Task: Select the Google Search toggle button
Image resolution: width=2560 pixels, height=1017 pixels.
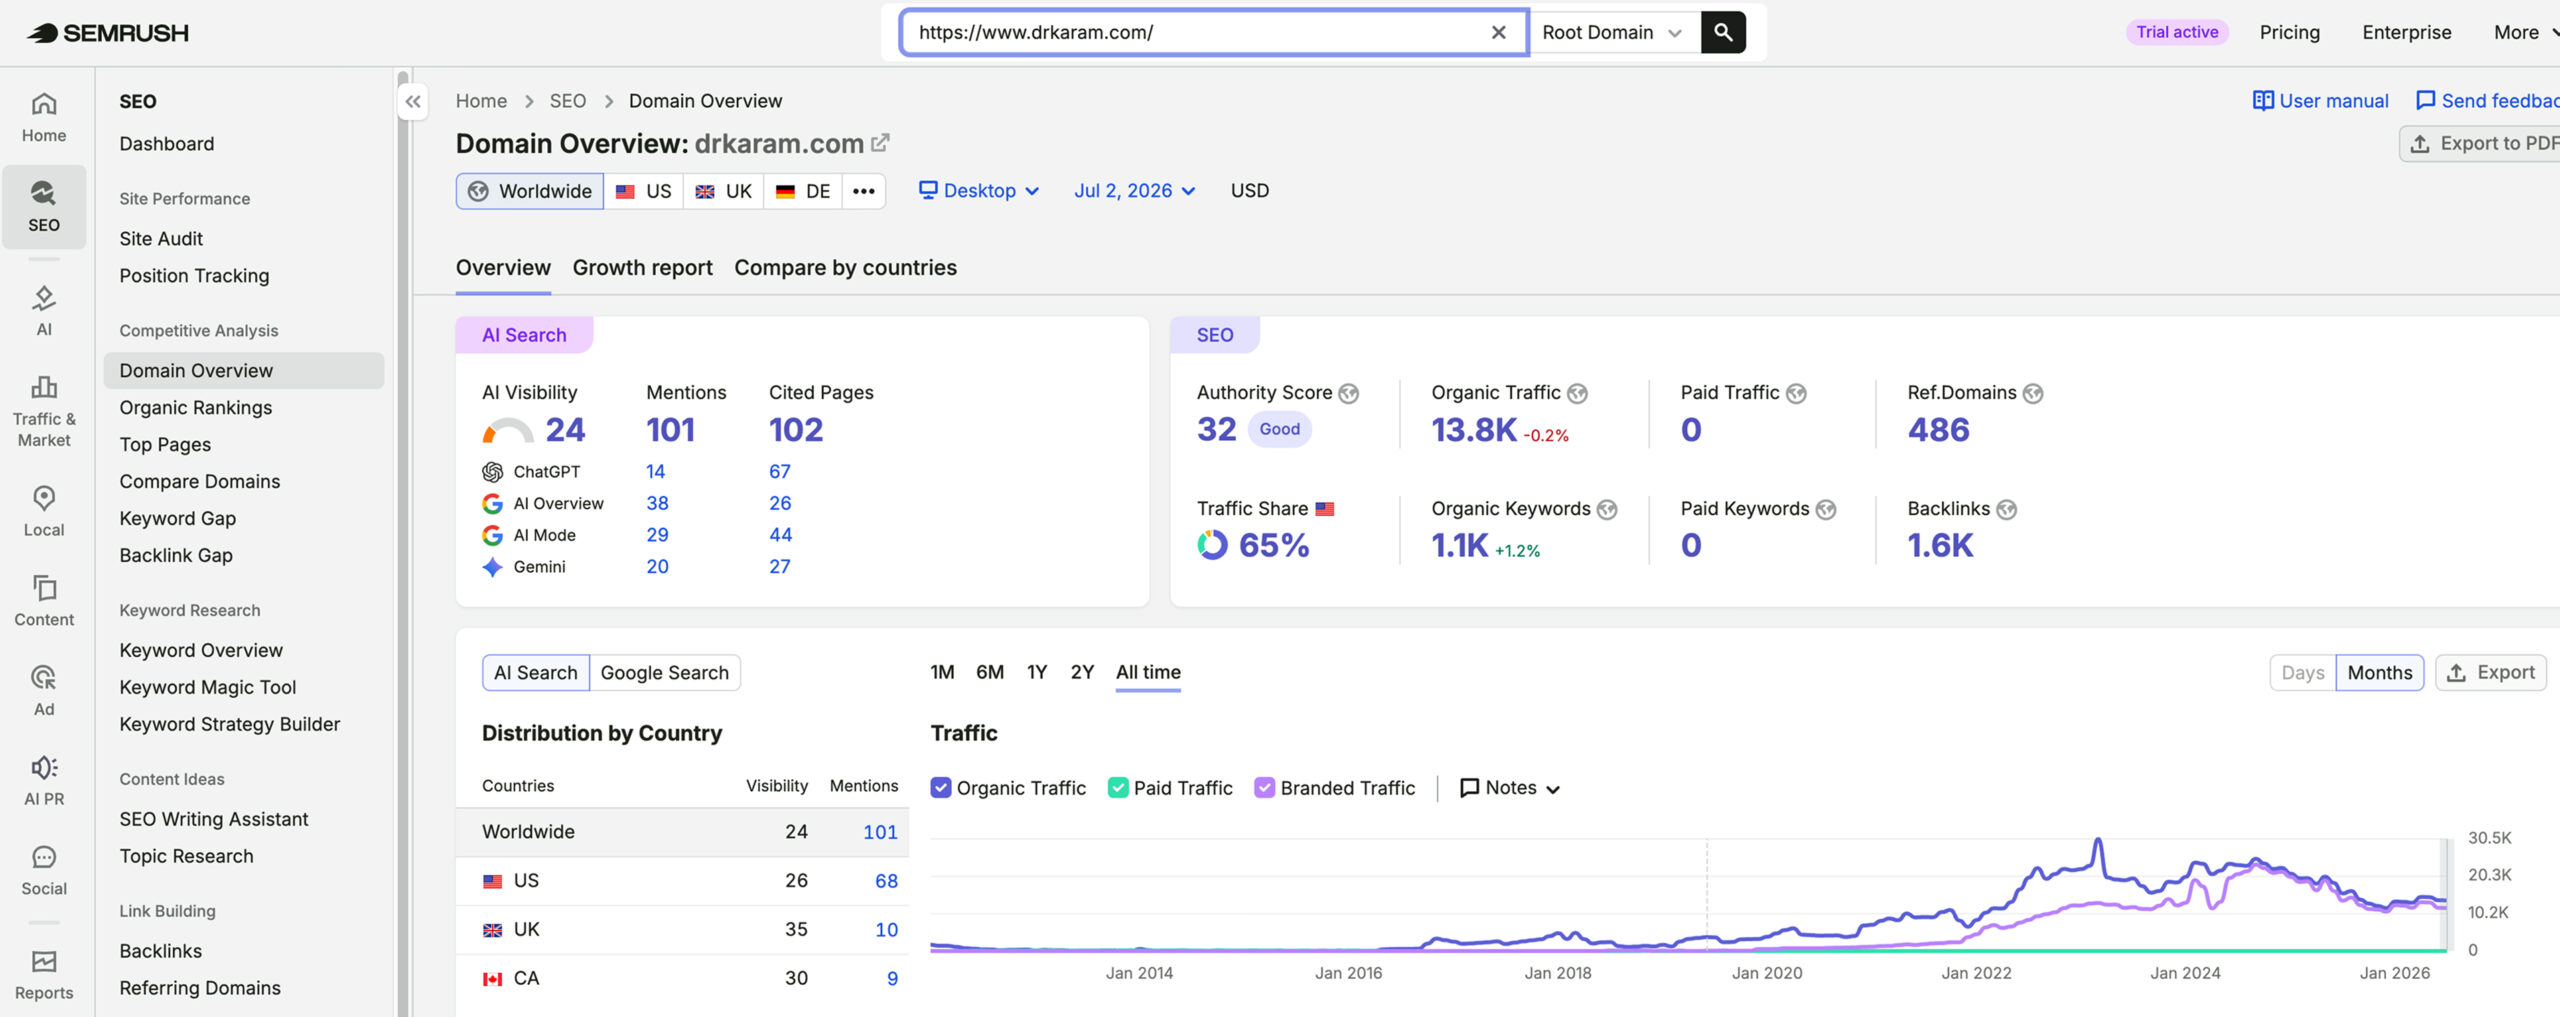Action: click(x=664, y=673)
